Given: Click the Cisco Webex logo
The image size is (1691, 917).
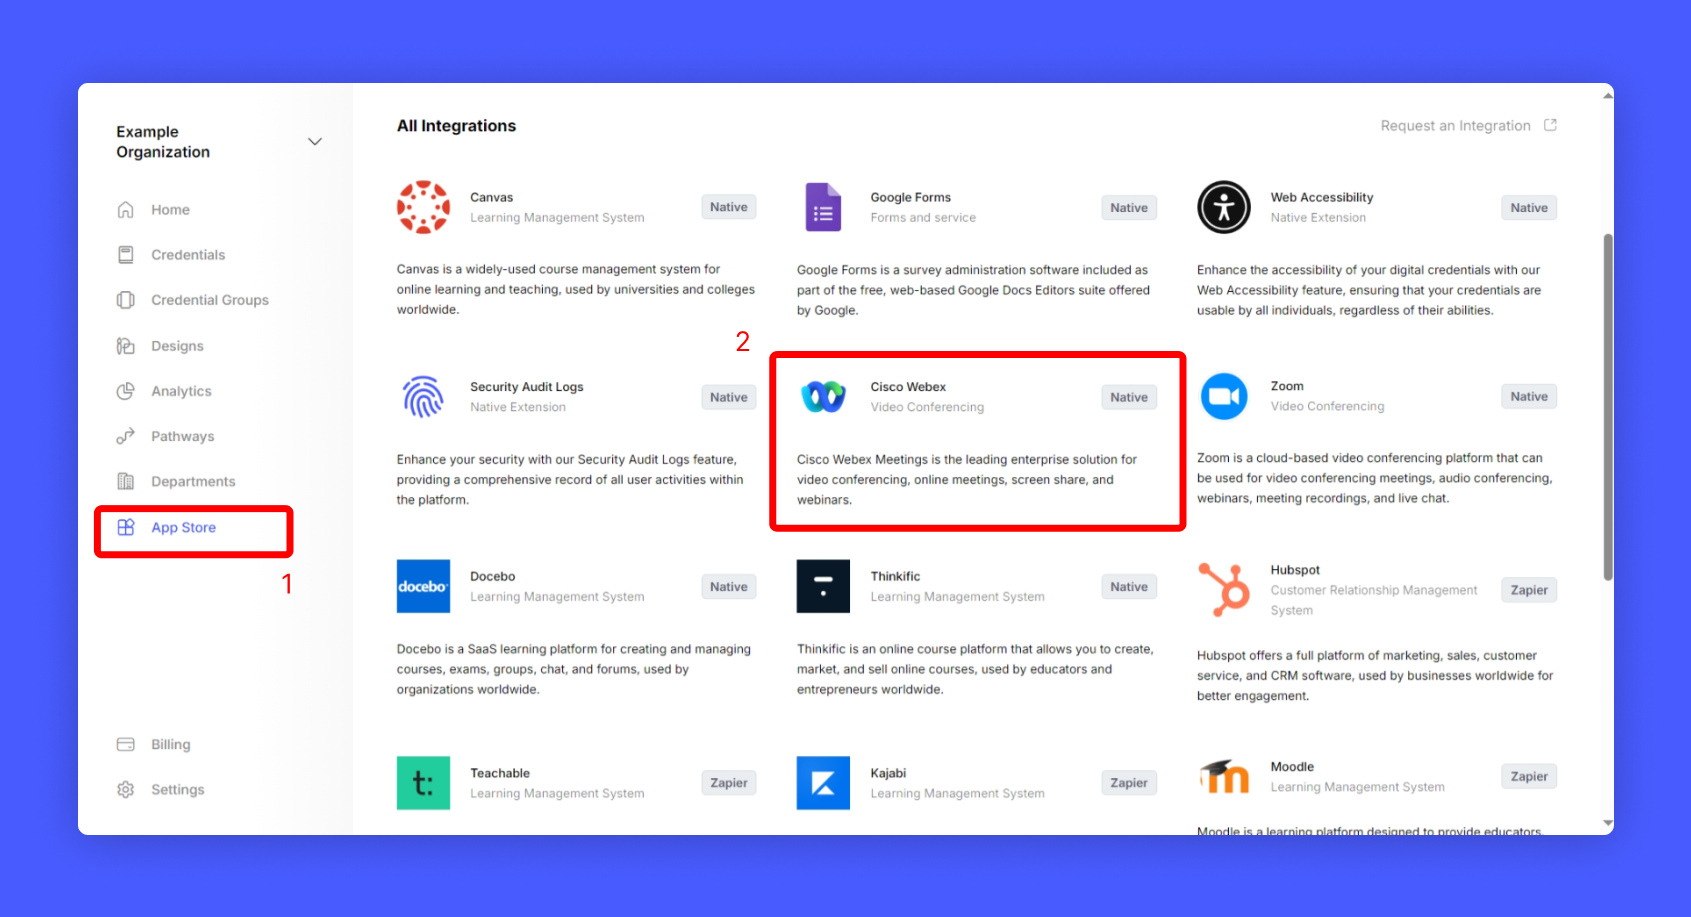Looking at the screenshot, I should (823, 397).
